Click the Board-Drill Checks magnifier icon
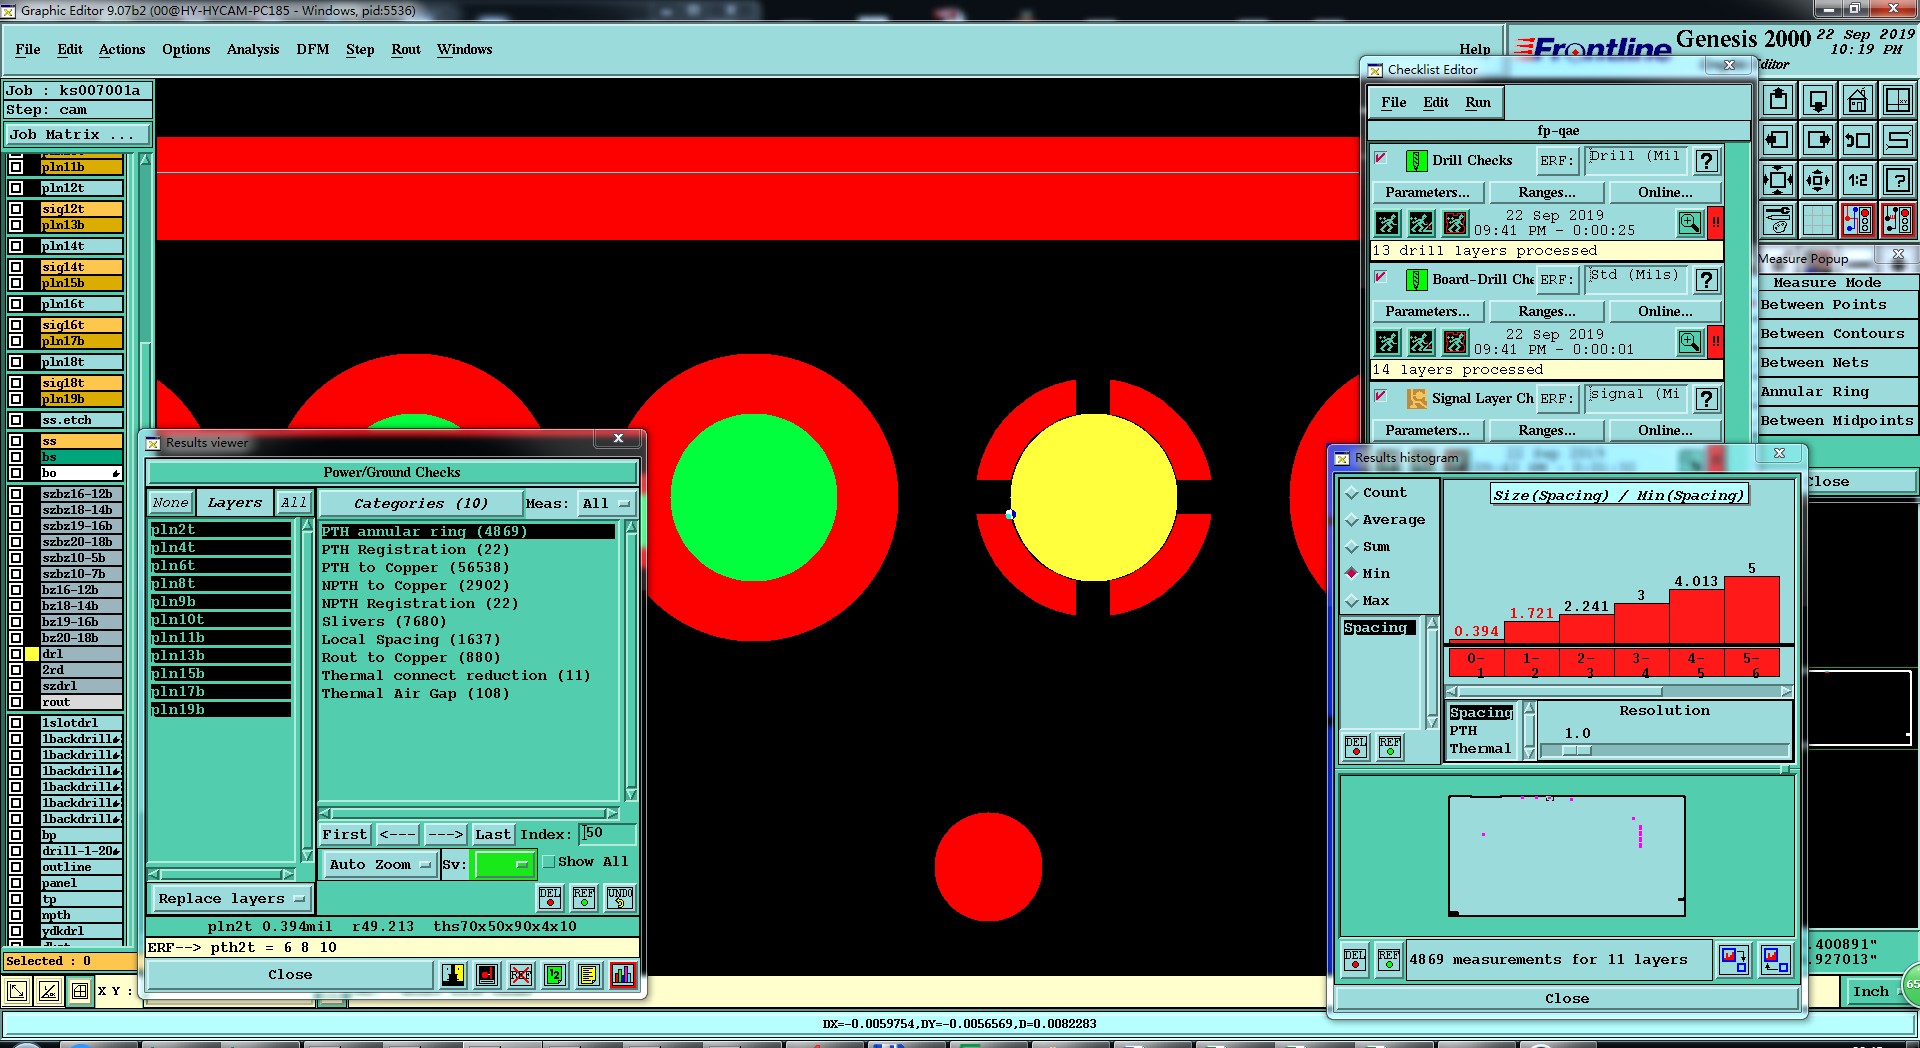This screenshot has height=1048, width=1920. (x=1690, y=342)
